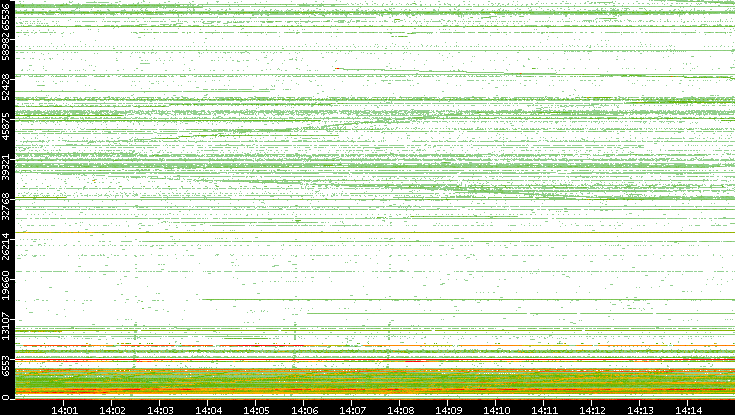Click the 14:02 time axis label
Image resolution: width=735 pixels, height=415 pixels.
point(112,410)
